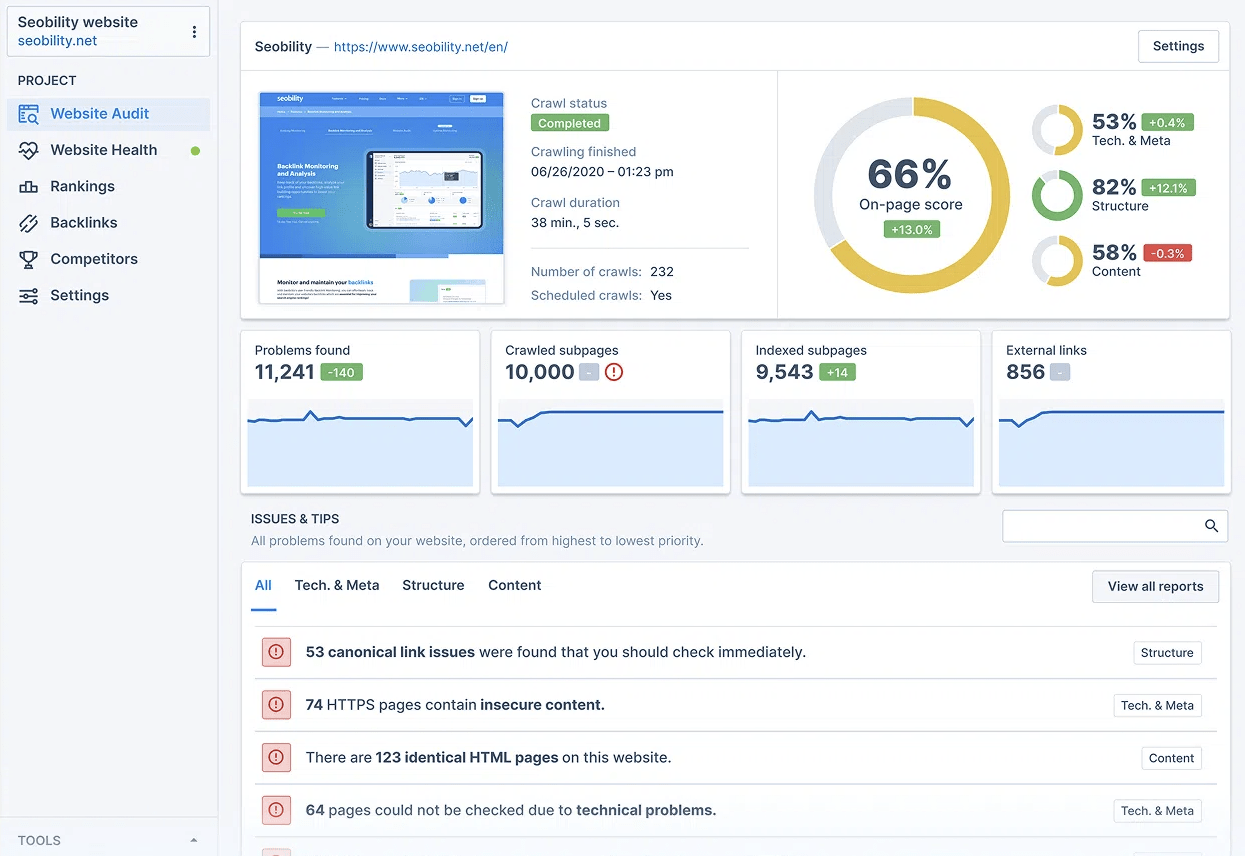This screenshot has width=1245, height=856.
Task: Open the seobility.net/en/ URL link
Action: (x=421, y=47)
